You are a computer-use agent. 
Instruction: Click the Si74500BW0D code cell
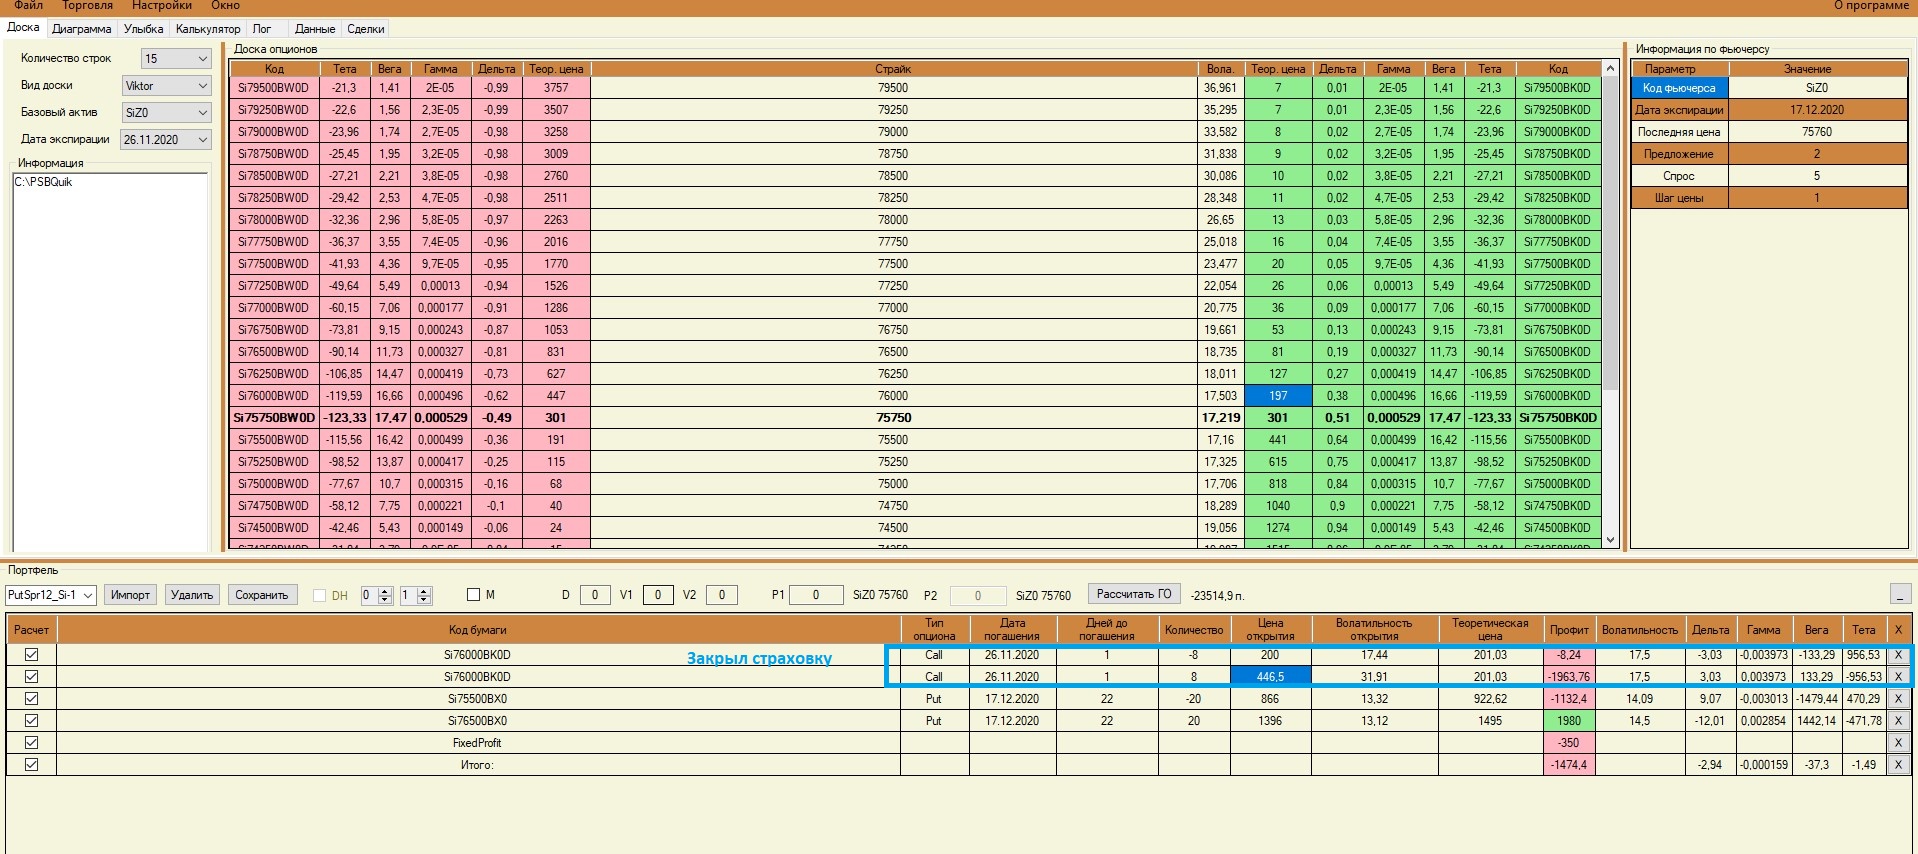[x=274, y=528]
